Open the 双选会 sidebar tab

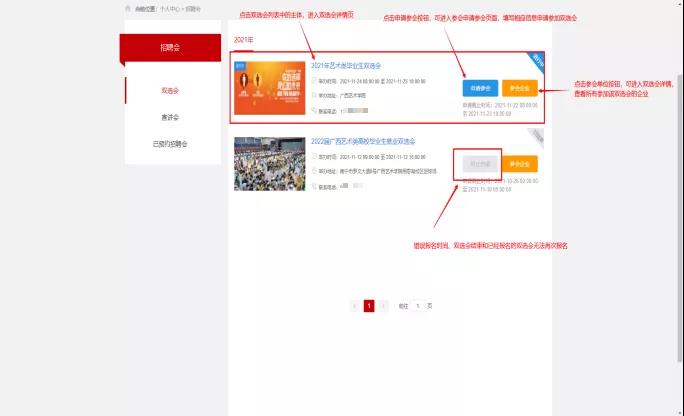[170, 90]
